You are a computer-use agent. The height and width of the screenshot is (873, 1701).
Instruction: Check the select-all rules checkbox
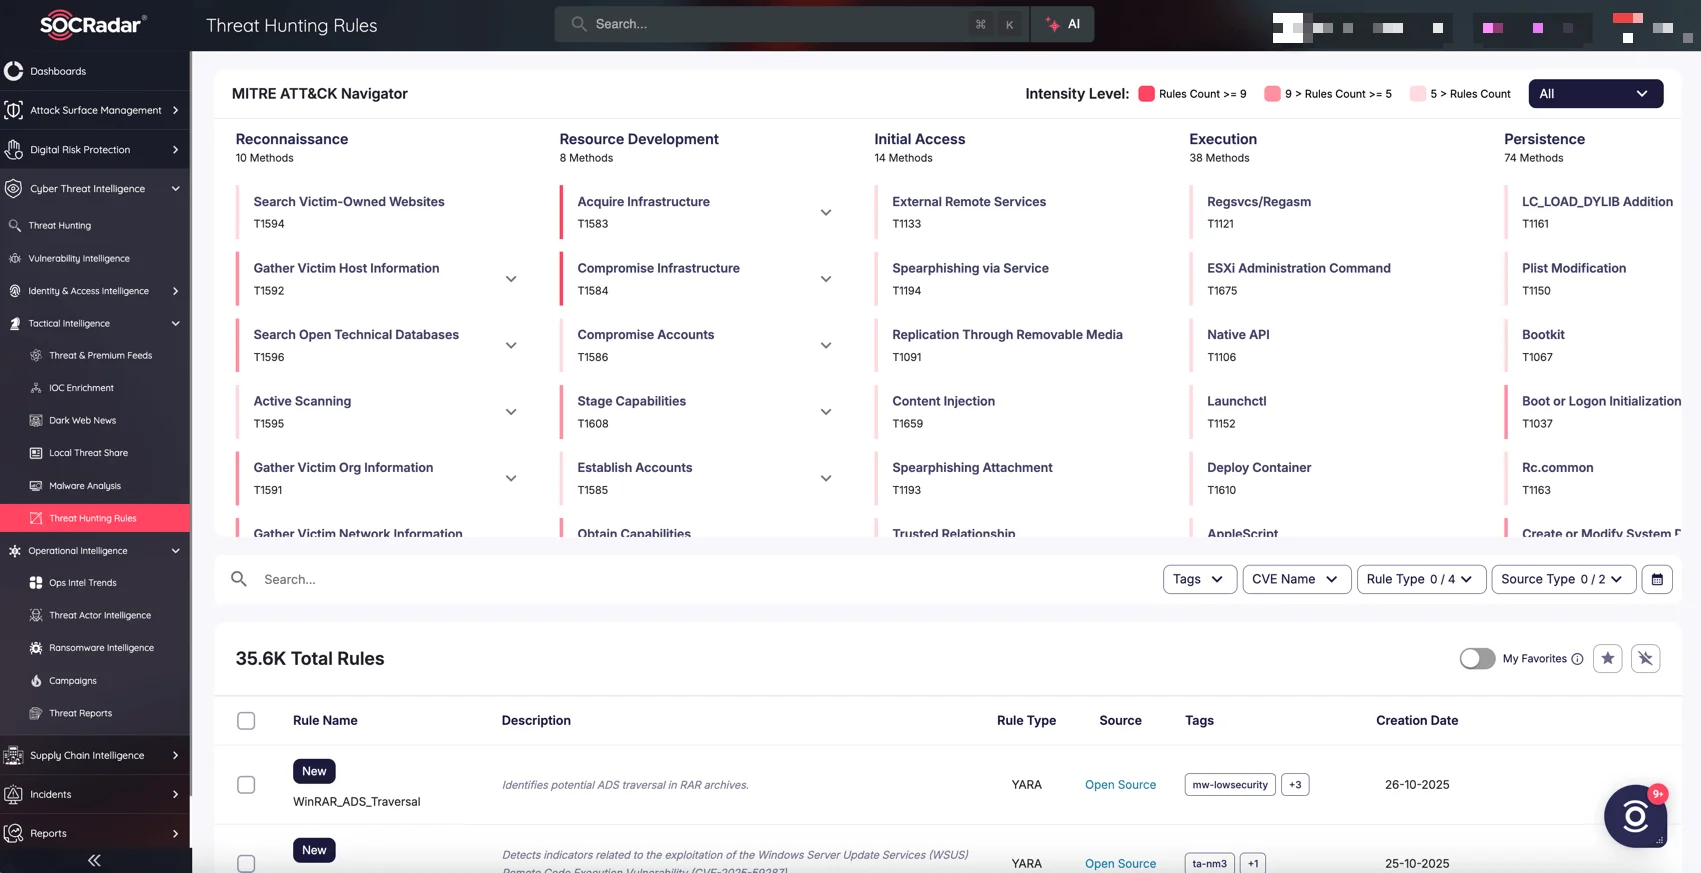coord(246,721)
